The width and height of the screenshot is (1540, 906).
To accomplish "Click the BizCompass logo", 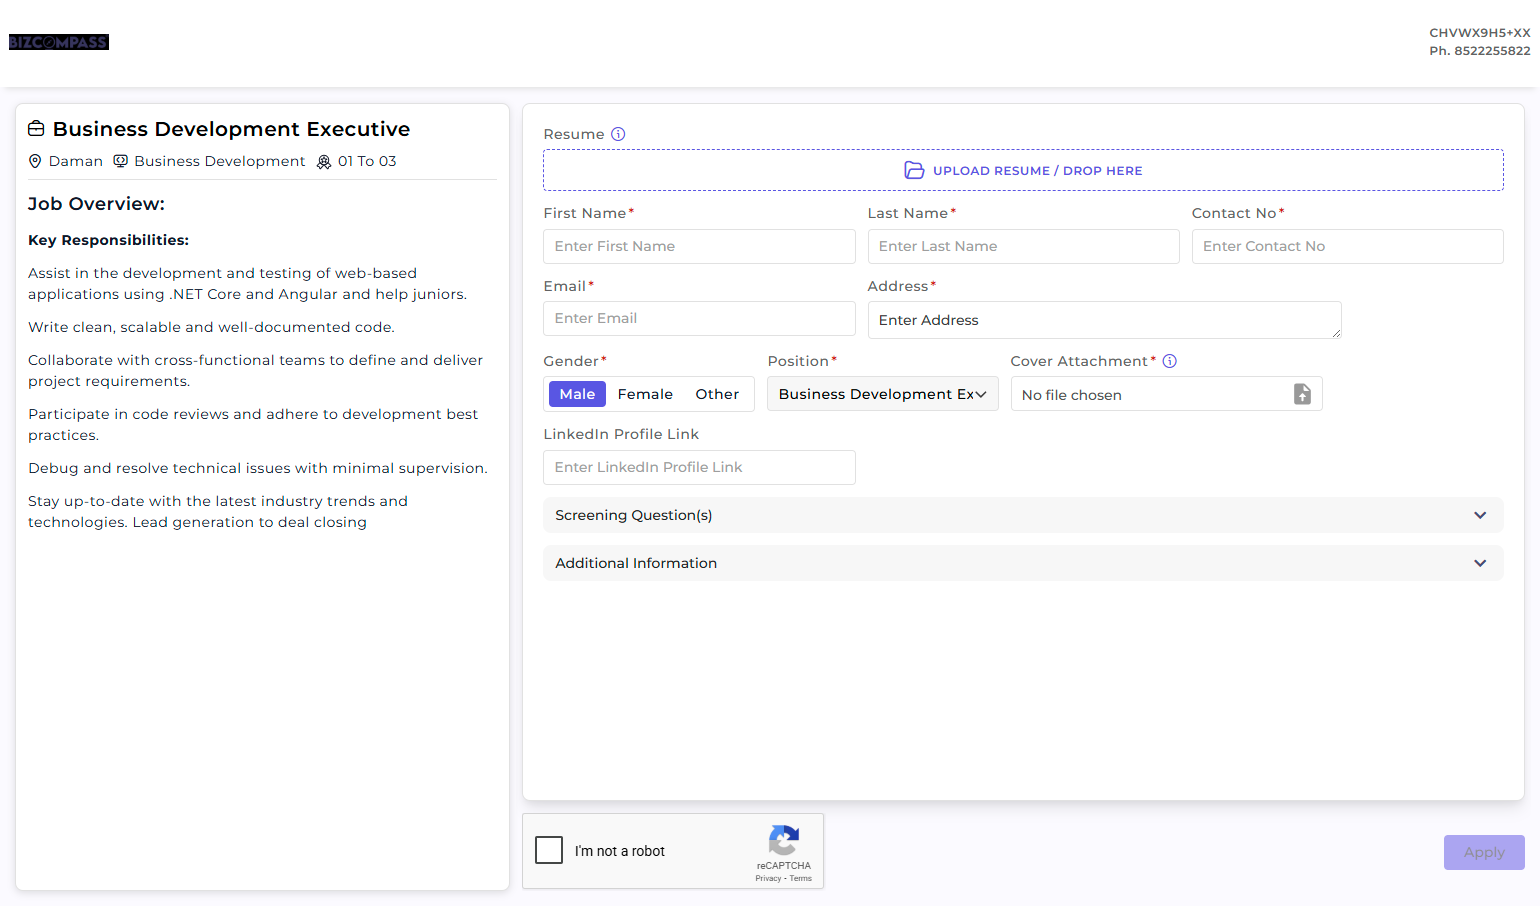I will click(x=59, y=42).
